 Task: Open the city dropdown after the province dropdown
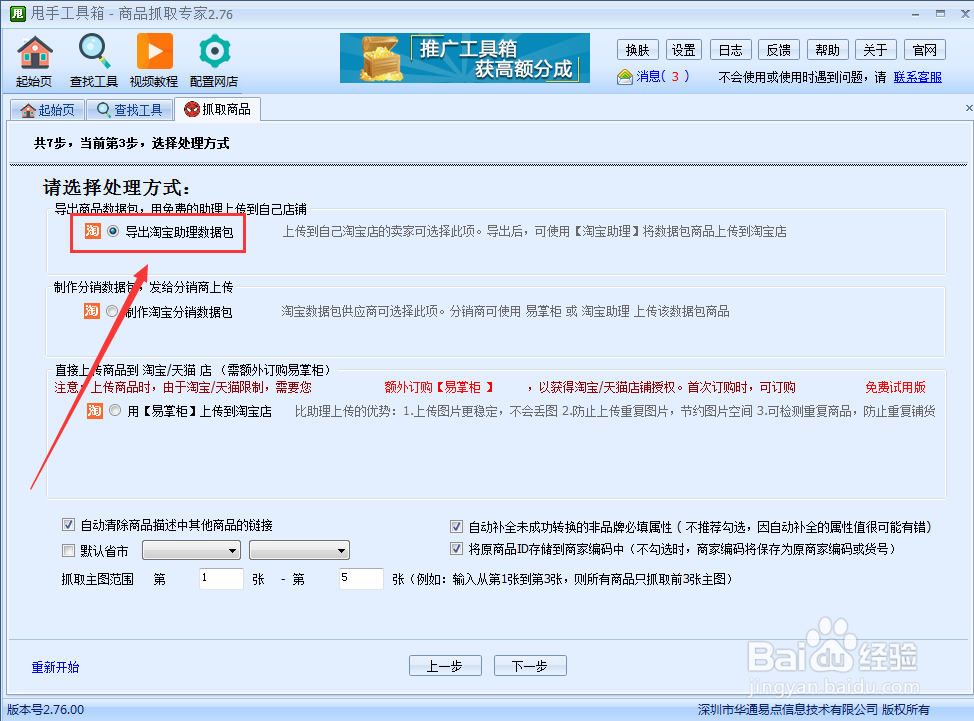(x=299, y=550)
